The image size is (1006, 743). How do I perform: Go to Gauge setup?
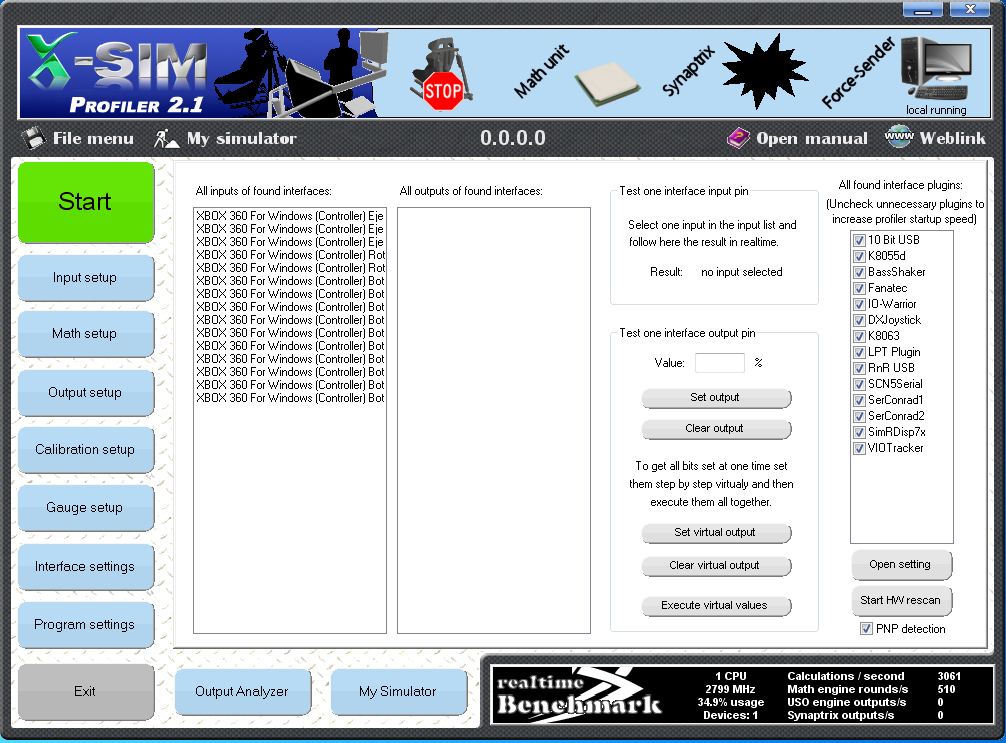86,508
